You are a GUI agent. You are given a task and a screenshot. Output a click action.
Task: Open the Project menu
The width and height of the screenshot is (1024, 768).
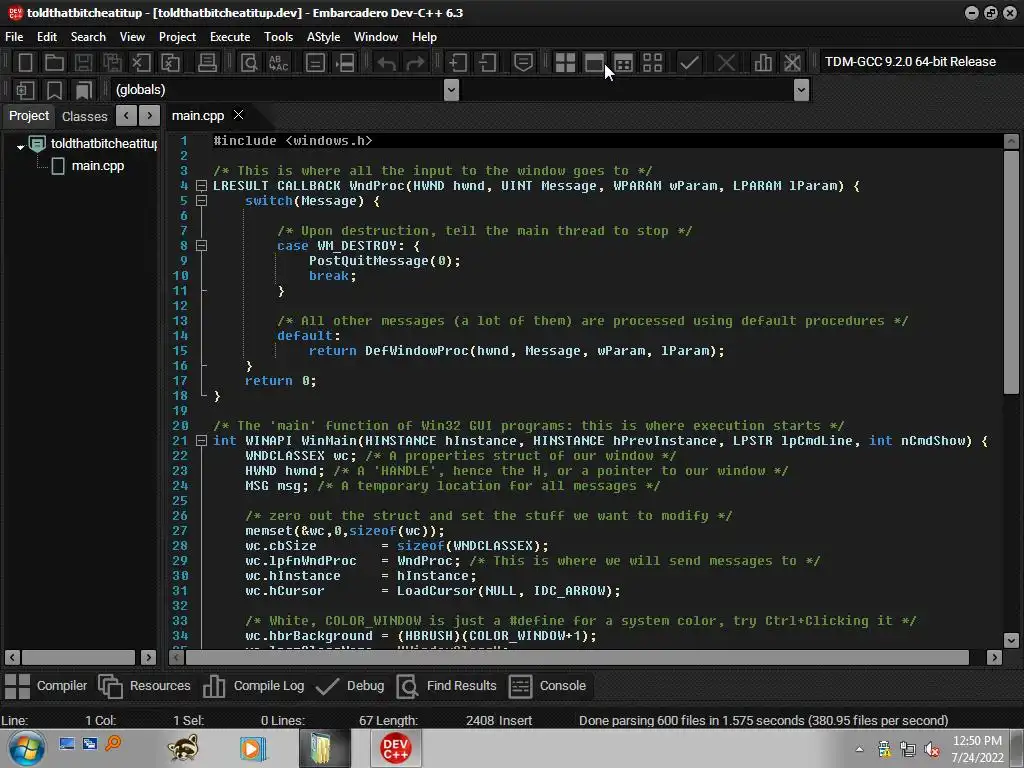(177, 37)
